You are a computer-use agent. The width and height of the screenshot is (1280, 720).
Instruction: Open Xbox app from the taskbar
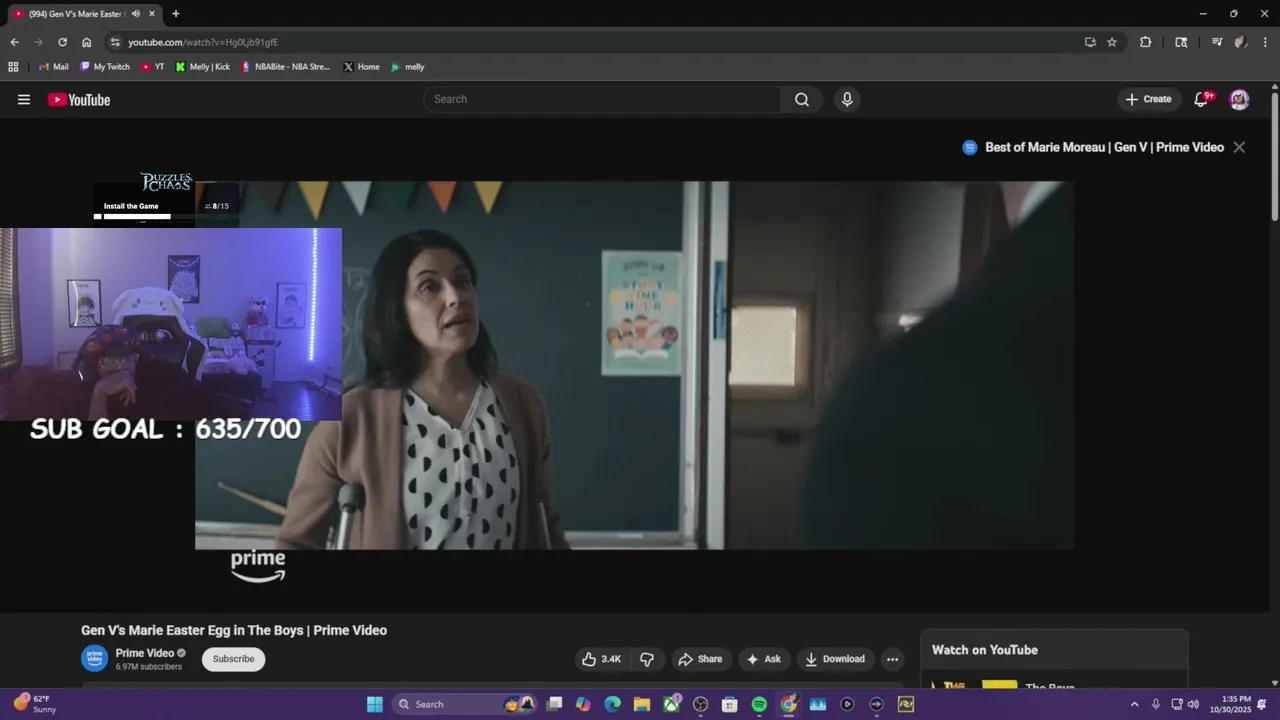671,704
